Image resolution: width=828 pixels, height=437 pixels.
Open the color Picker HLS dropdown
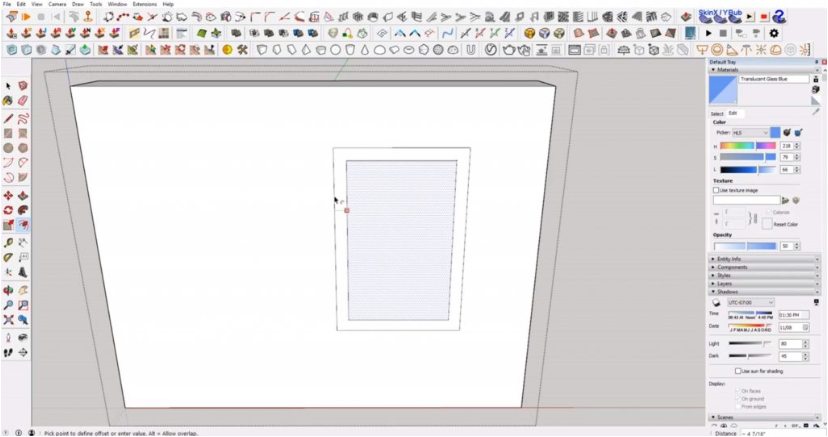(750, 132)
